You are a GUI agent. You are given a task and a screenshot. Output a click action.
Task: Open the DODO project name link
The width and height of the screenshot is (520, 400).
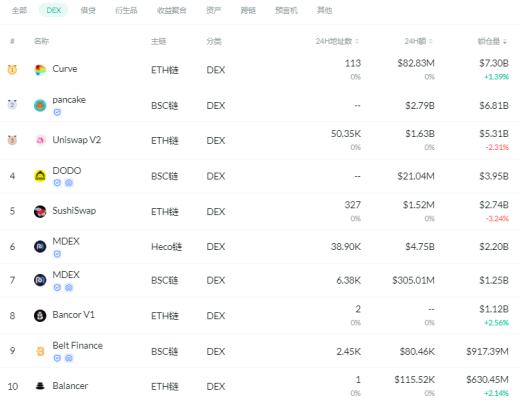67,170
